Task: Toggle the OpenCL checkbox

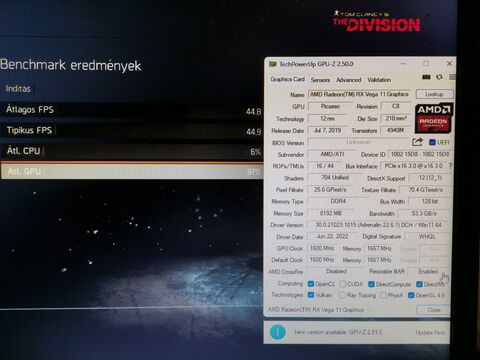Action: click(311, 284)
